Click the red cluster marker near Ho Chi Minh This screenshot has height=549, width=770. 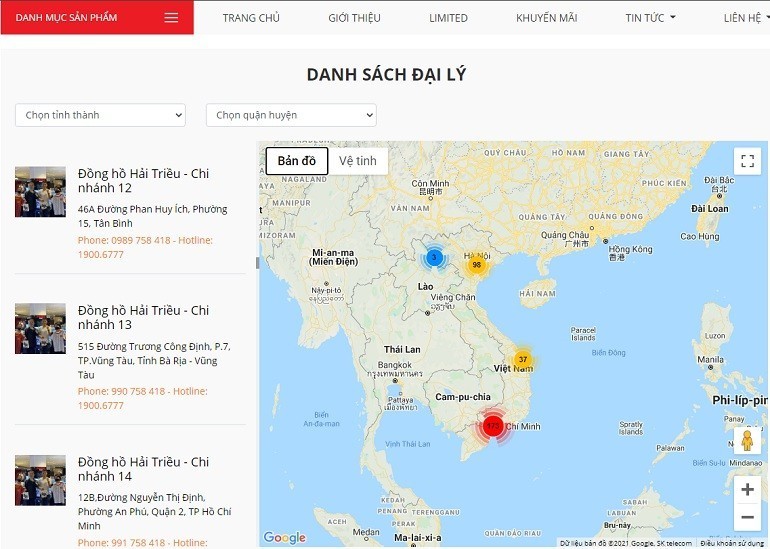coord(492,426)
